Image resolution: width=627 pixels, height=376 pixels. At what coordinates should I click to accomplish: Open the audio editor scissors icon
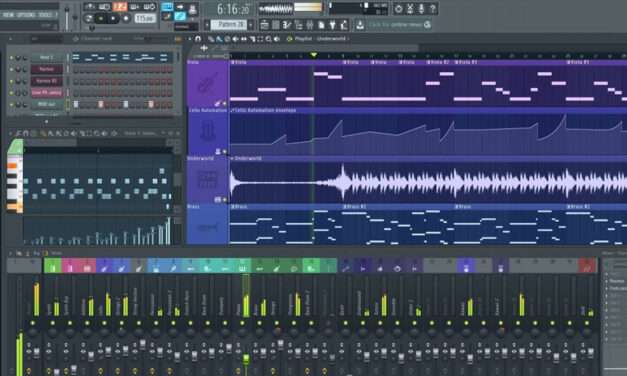click(x=410, y=8)
